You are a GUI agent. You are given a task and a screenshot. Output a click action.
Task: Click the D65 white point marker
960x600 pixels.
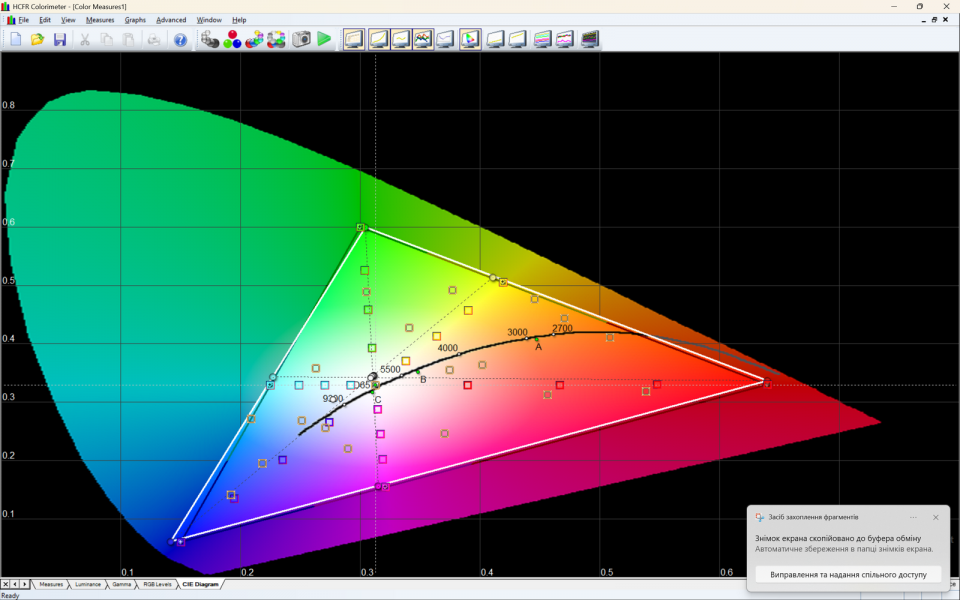tap(376, 385)
